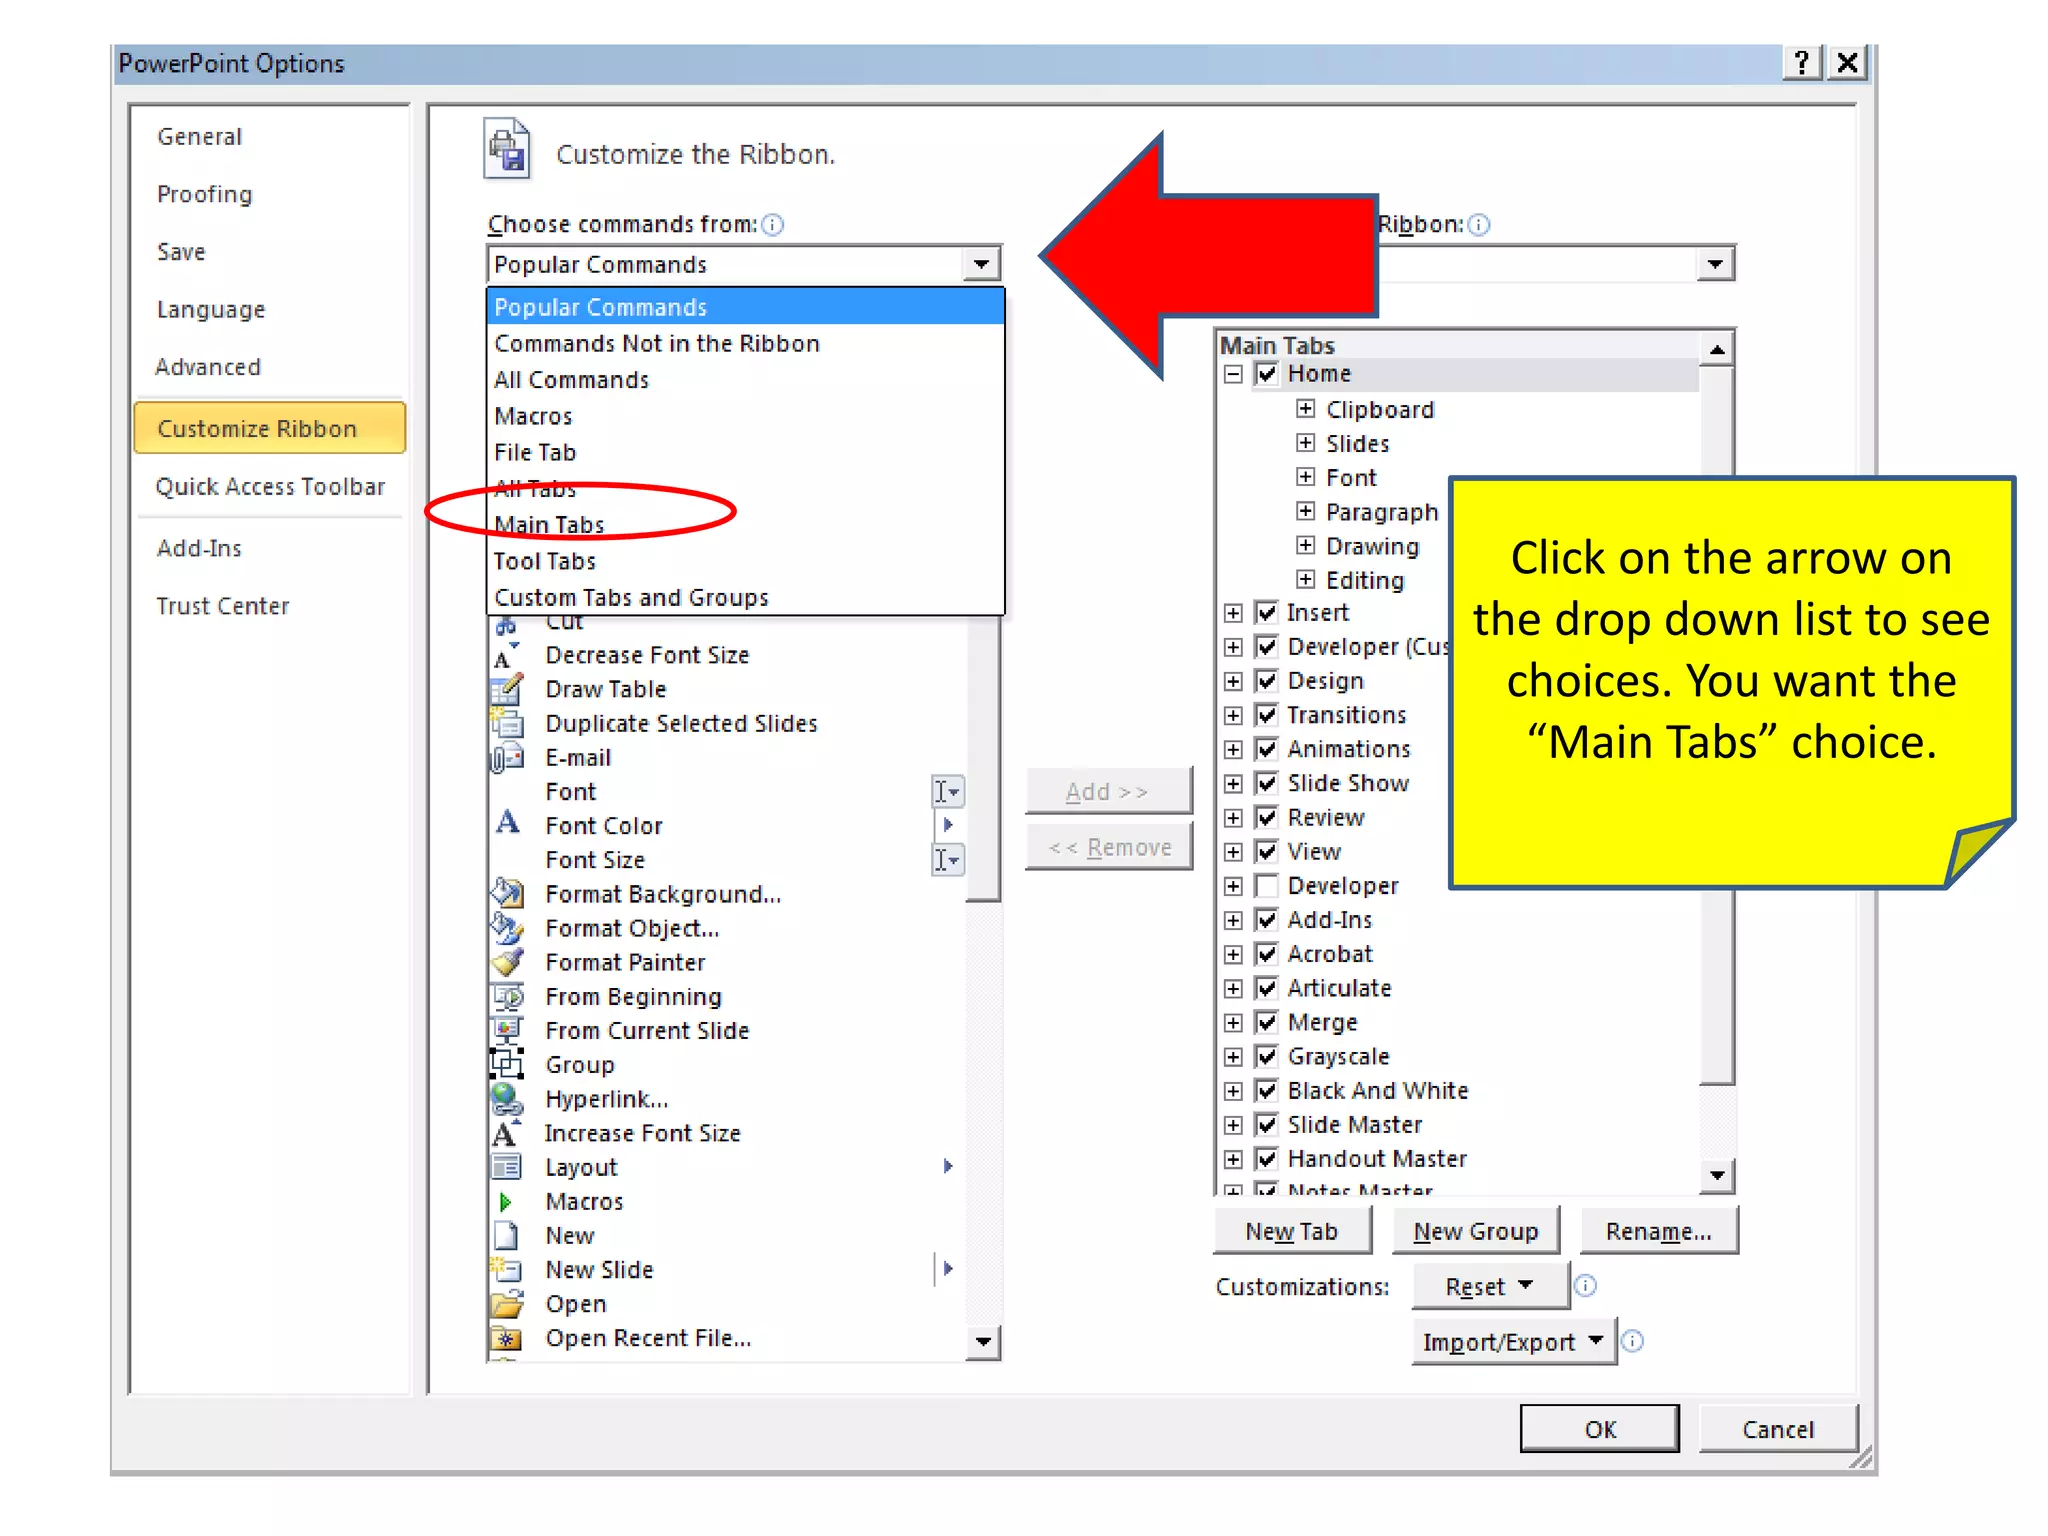
Task: Select Commands Not in the Ribbon option
Action: click(x=744, y=344)
